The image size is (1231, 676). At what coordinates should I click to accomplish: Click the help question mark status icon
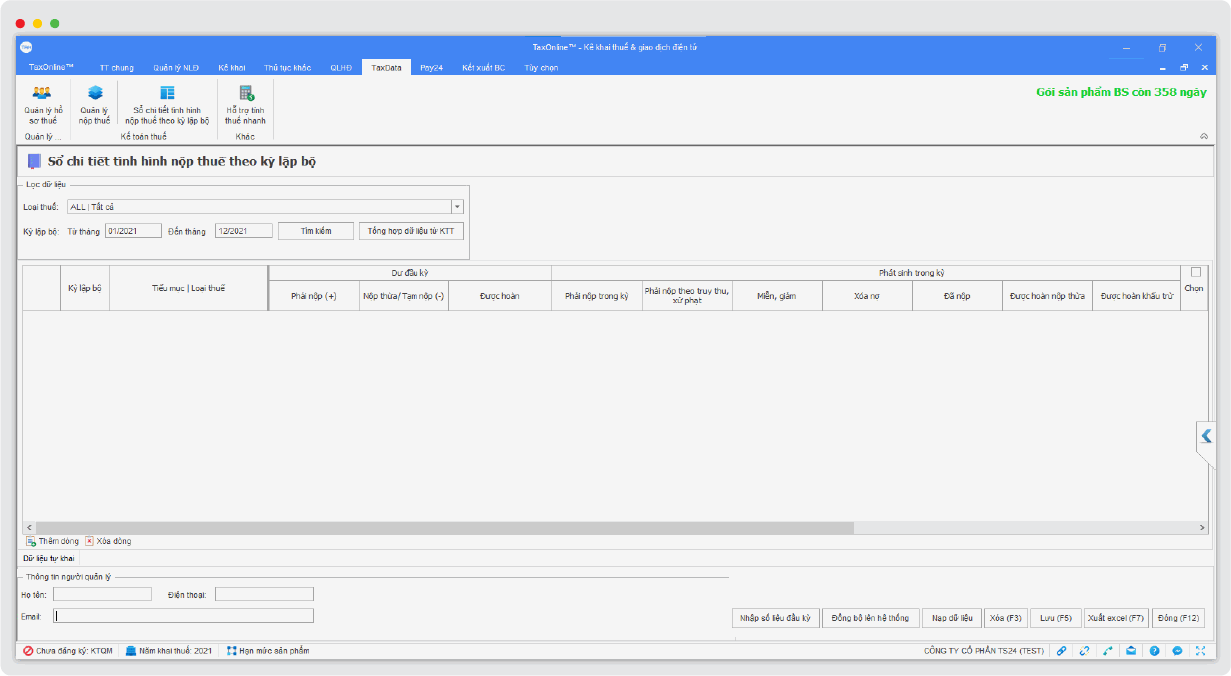pyautogui.click(x=1154, y=650)
